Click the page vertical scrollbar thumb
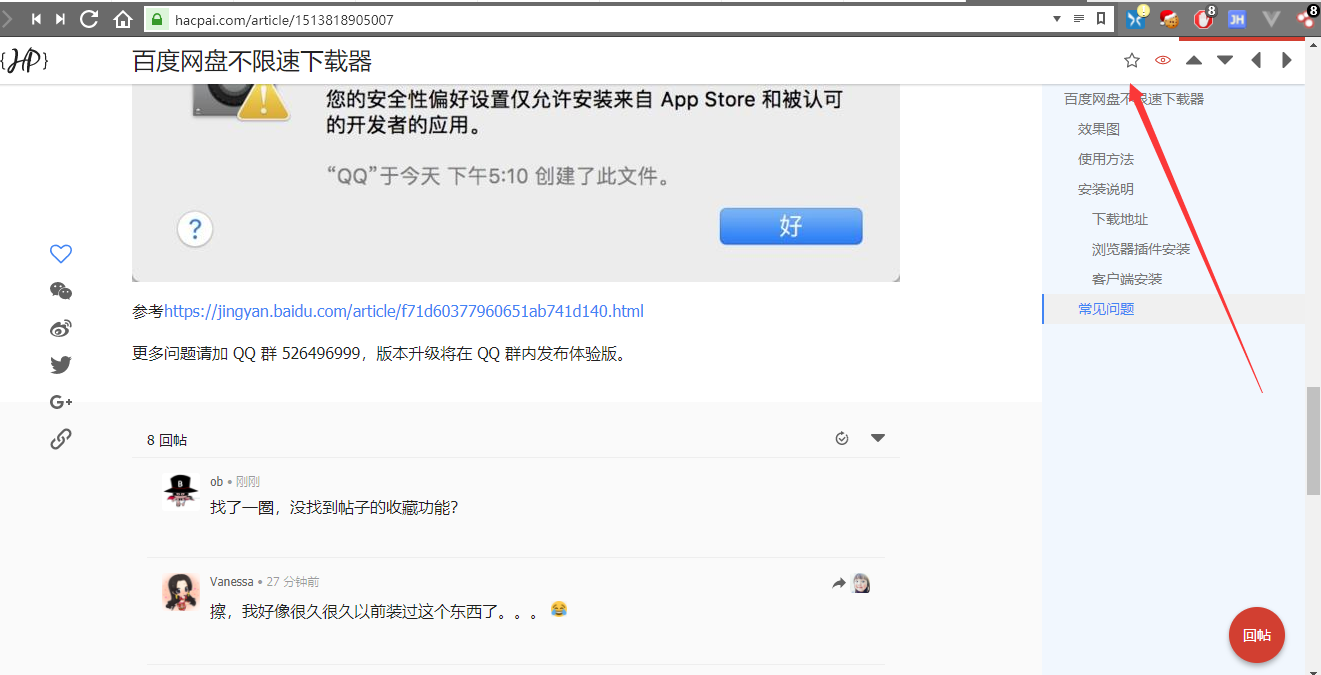The height and width of the screenshot is (675, 1321). pos(1313,442)
